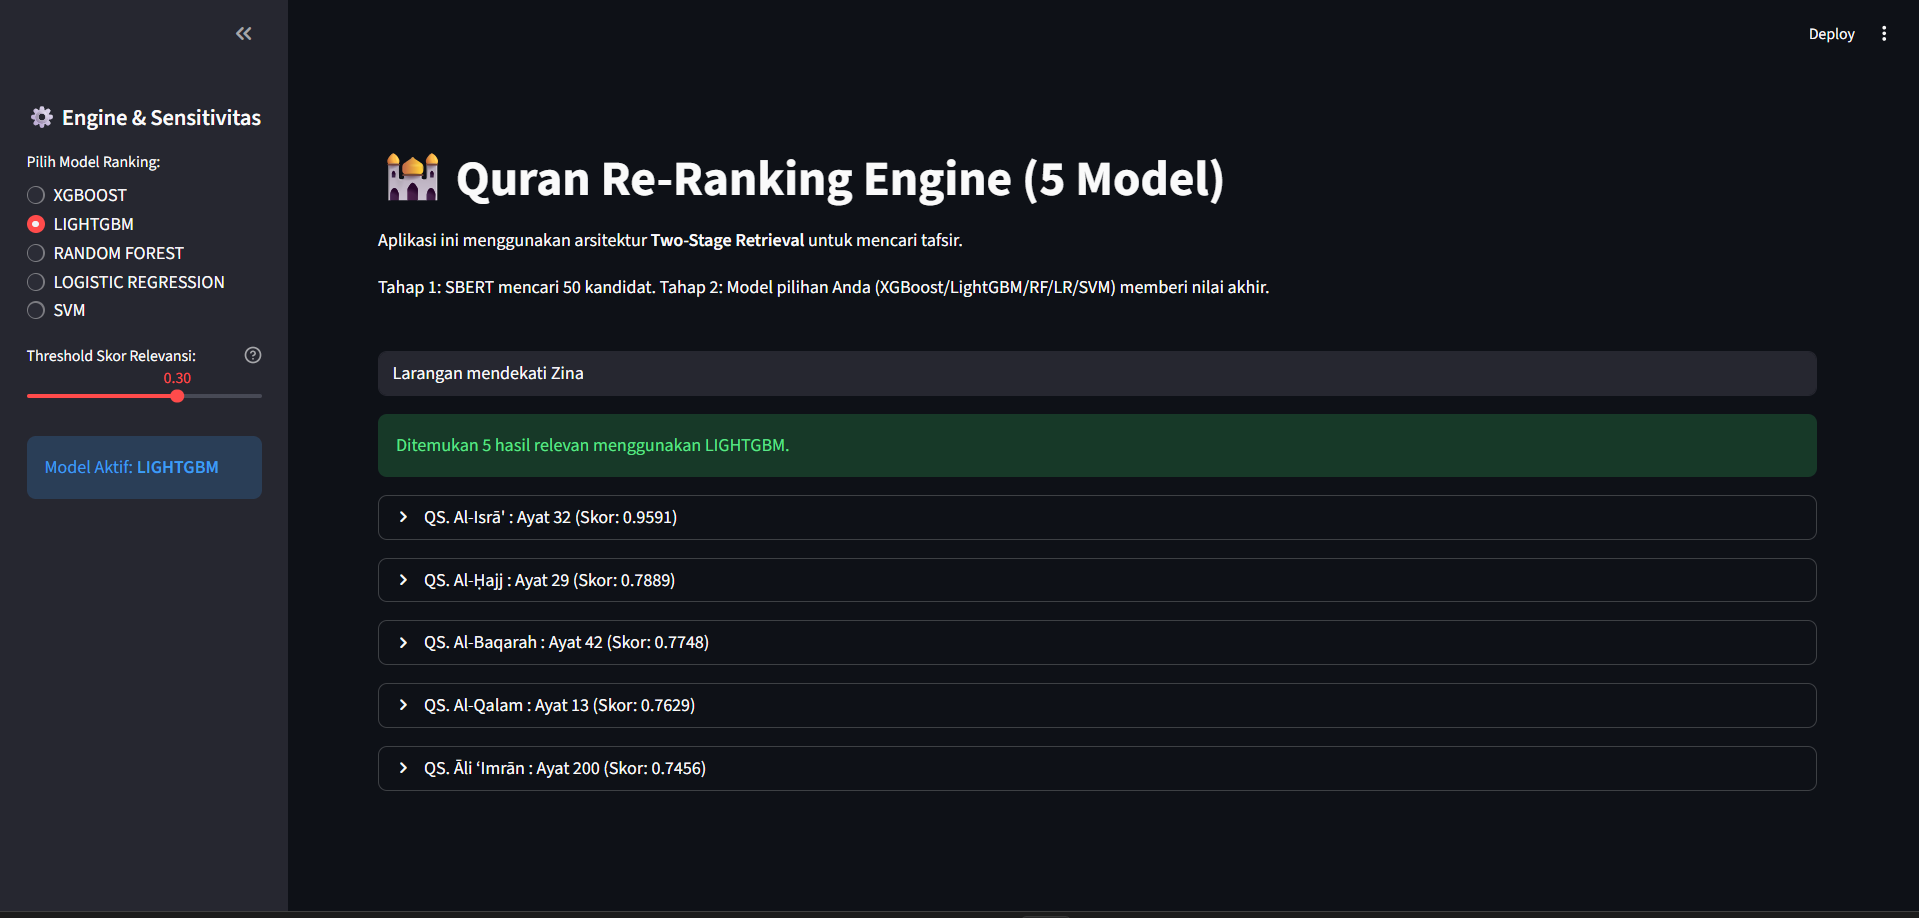Click the mosque emoji in the title
Image resolution: width=1919 pixels, height=918 pixels.
[x=412, y=178]
